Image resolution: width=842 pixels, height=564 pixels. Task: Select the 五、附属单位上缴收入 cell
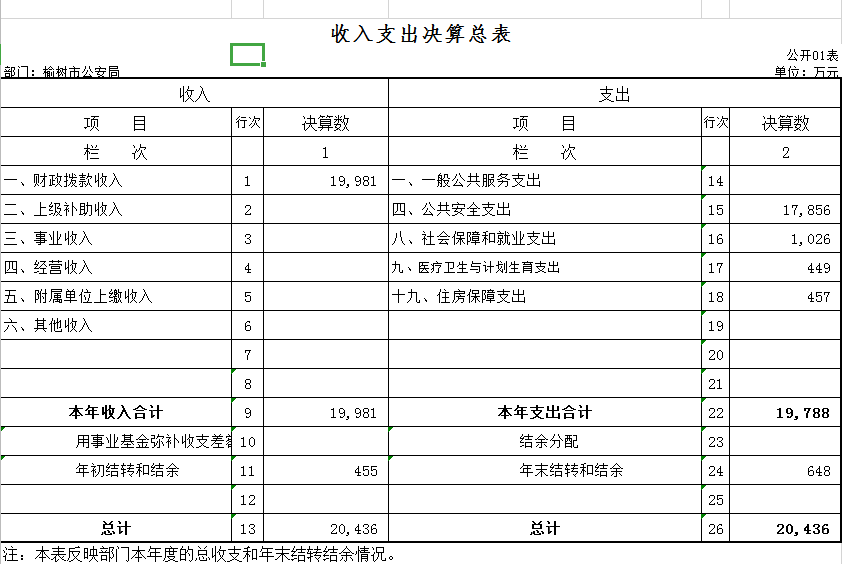click(x=78, y=297)
